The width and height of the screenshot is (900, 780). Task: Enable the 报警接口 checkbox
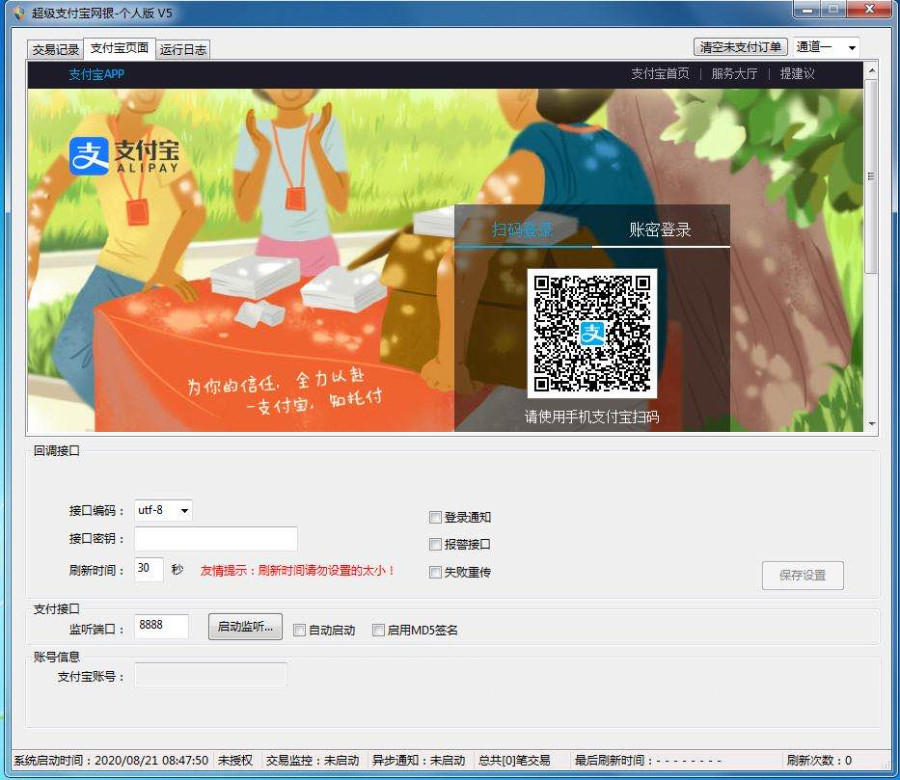point(435,544)
